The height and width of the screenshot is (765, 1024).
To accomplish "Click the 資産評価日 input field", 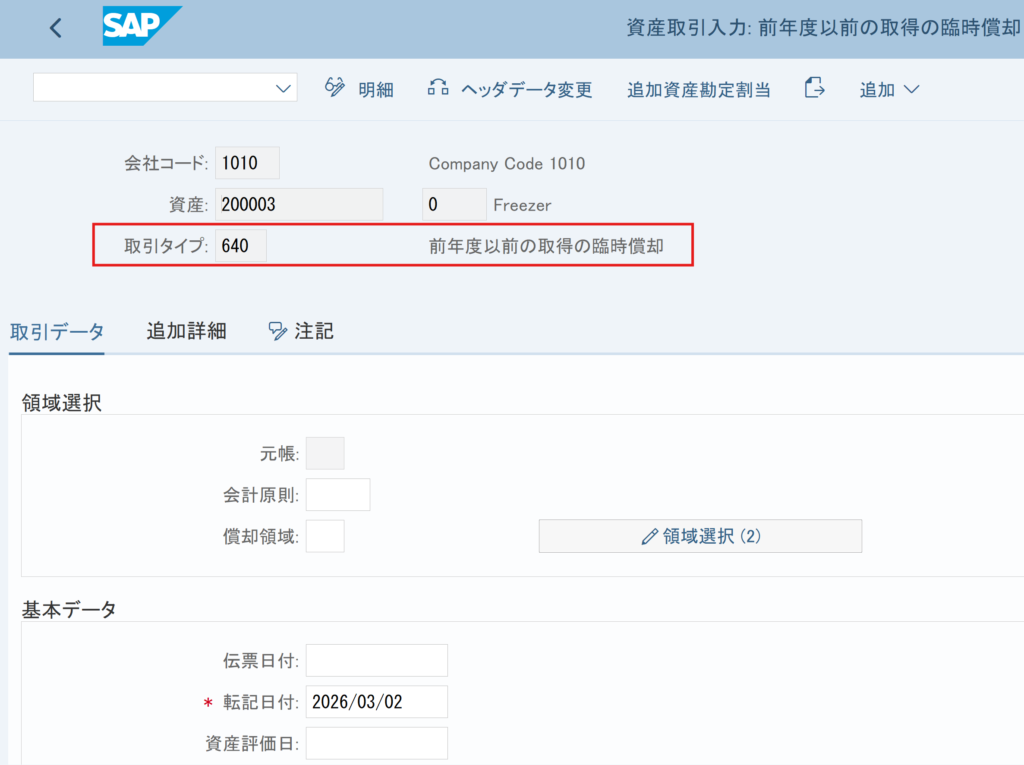I will click(377, 743).
